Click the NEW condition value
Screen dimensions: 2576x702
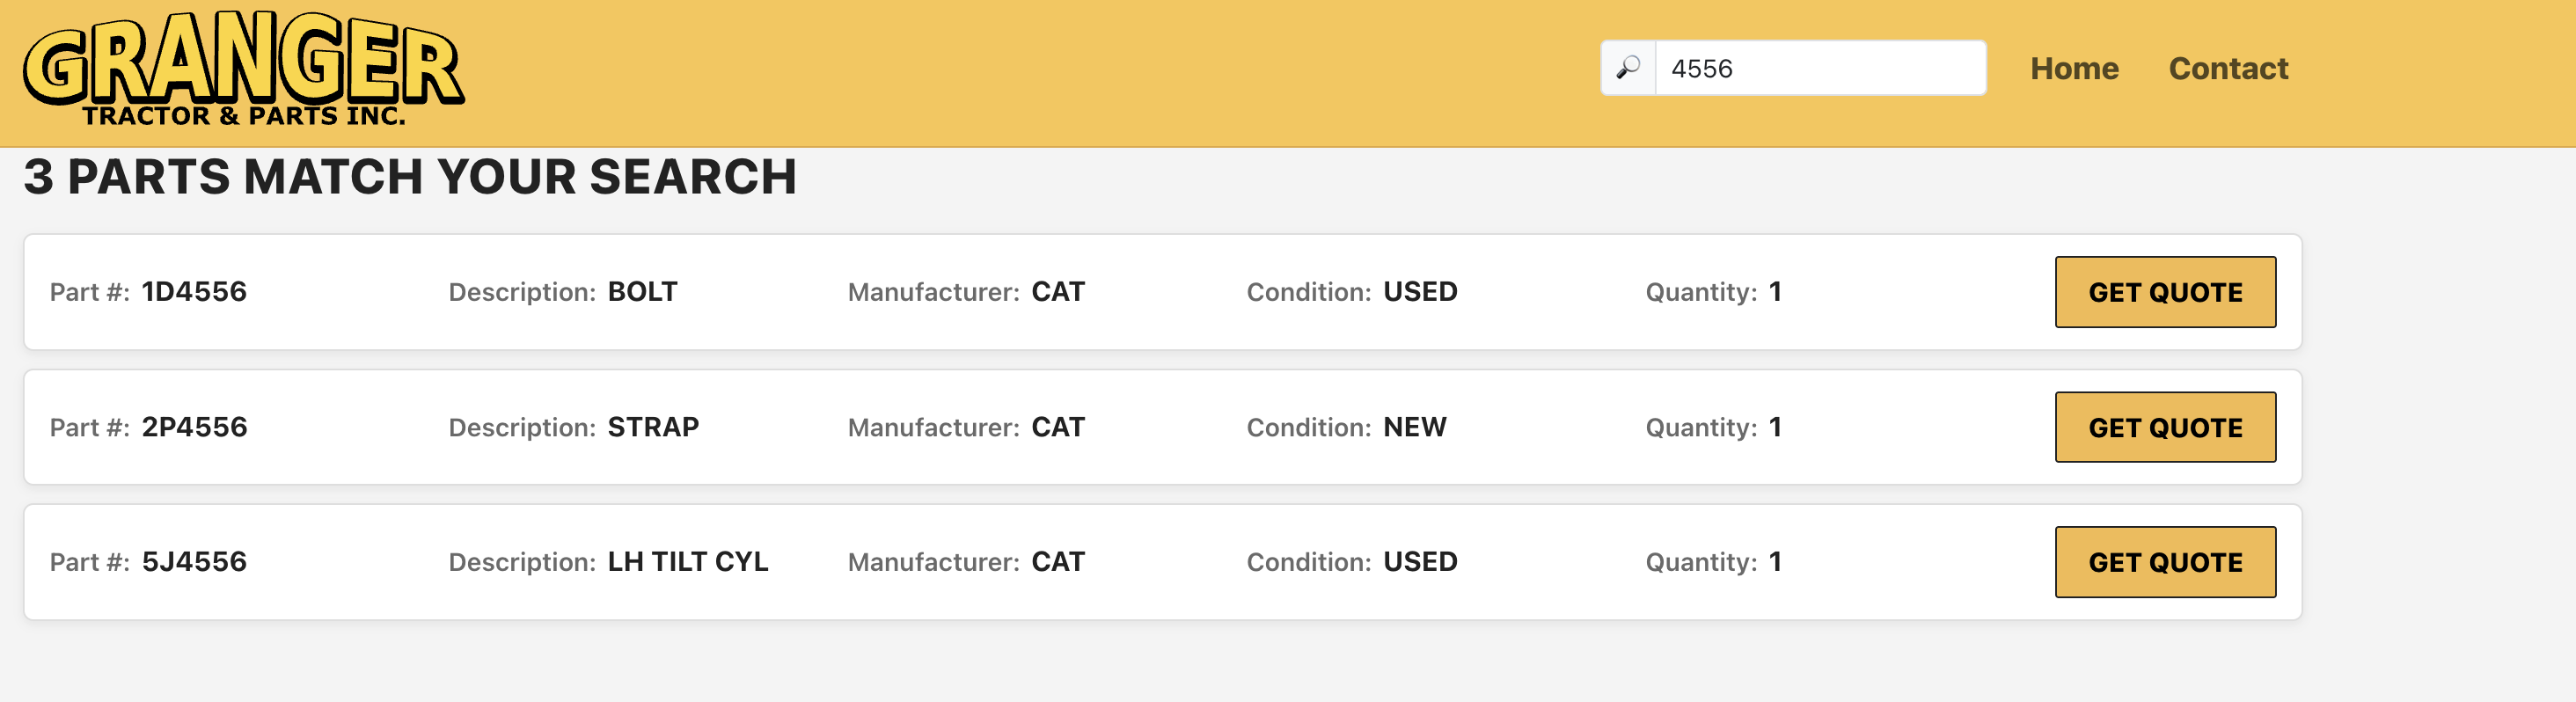[x=1414, y=427]
